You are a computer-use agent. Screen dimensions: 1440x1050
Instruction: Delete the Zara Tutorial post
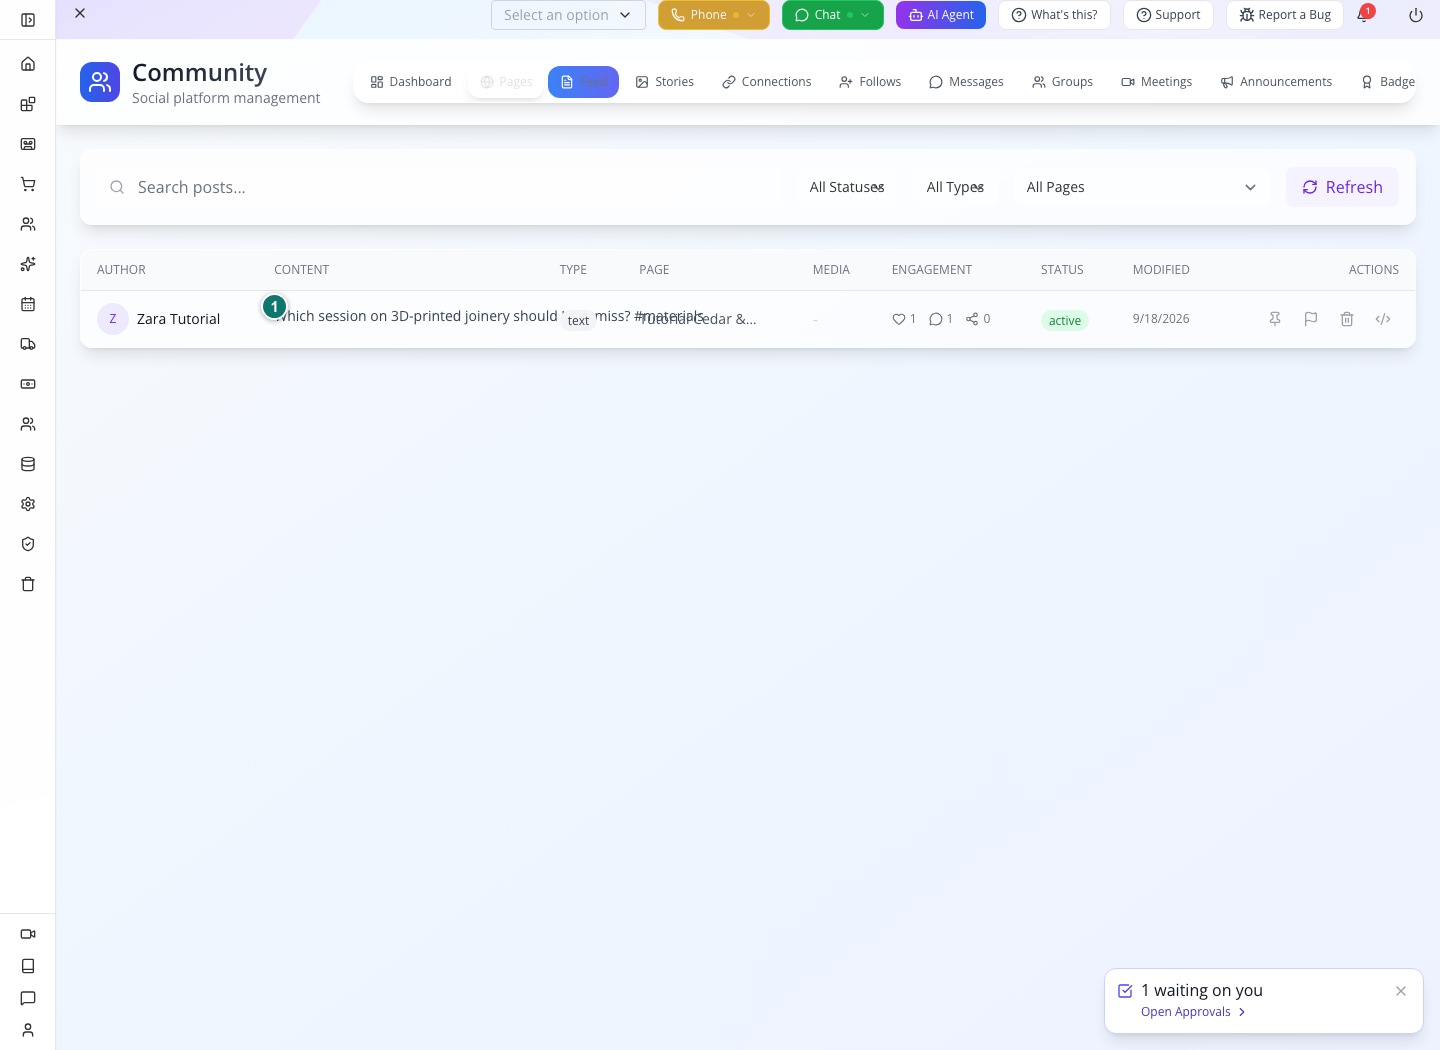tap(1347, 319)
